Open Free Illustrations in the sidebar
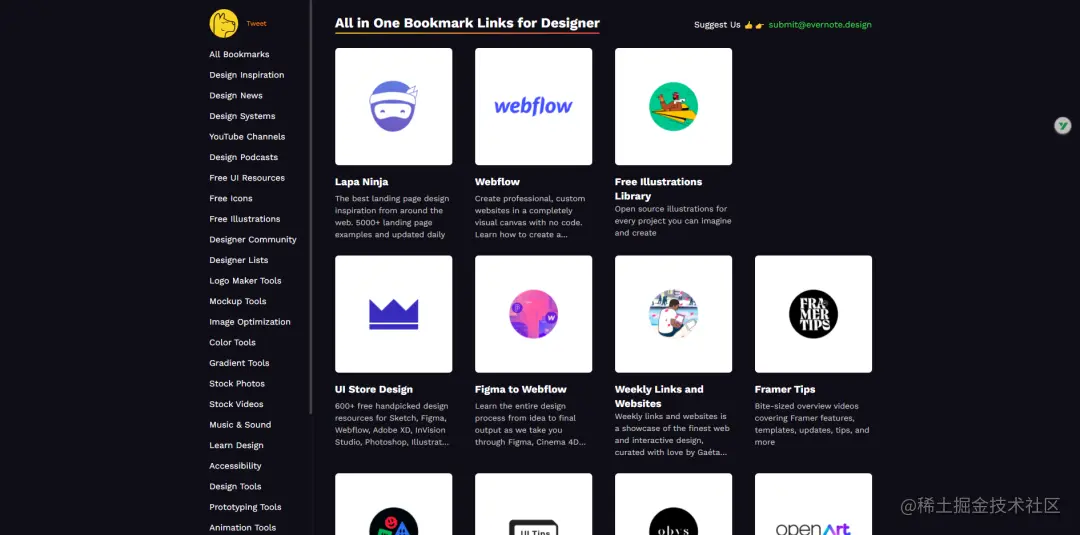 point(245,219)
